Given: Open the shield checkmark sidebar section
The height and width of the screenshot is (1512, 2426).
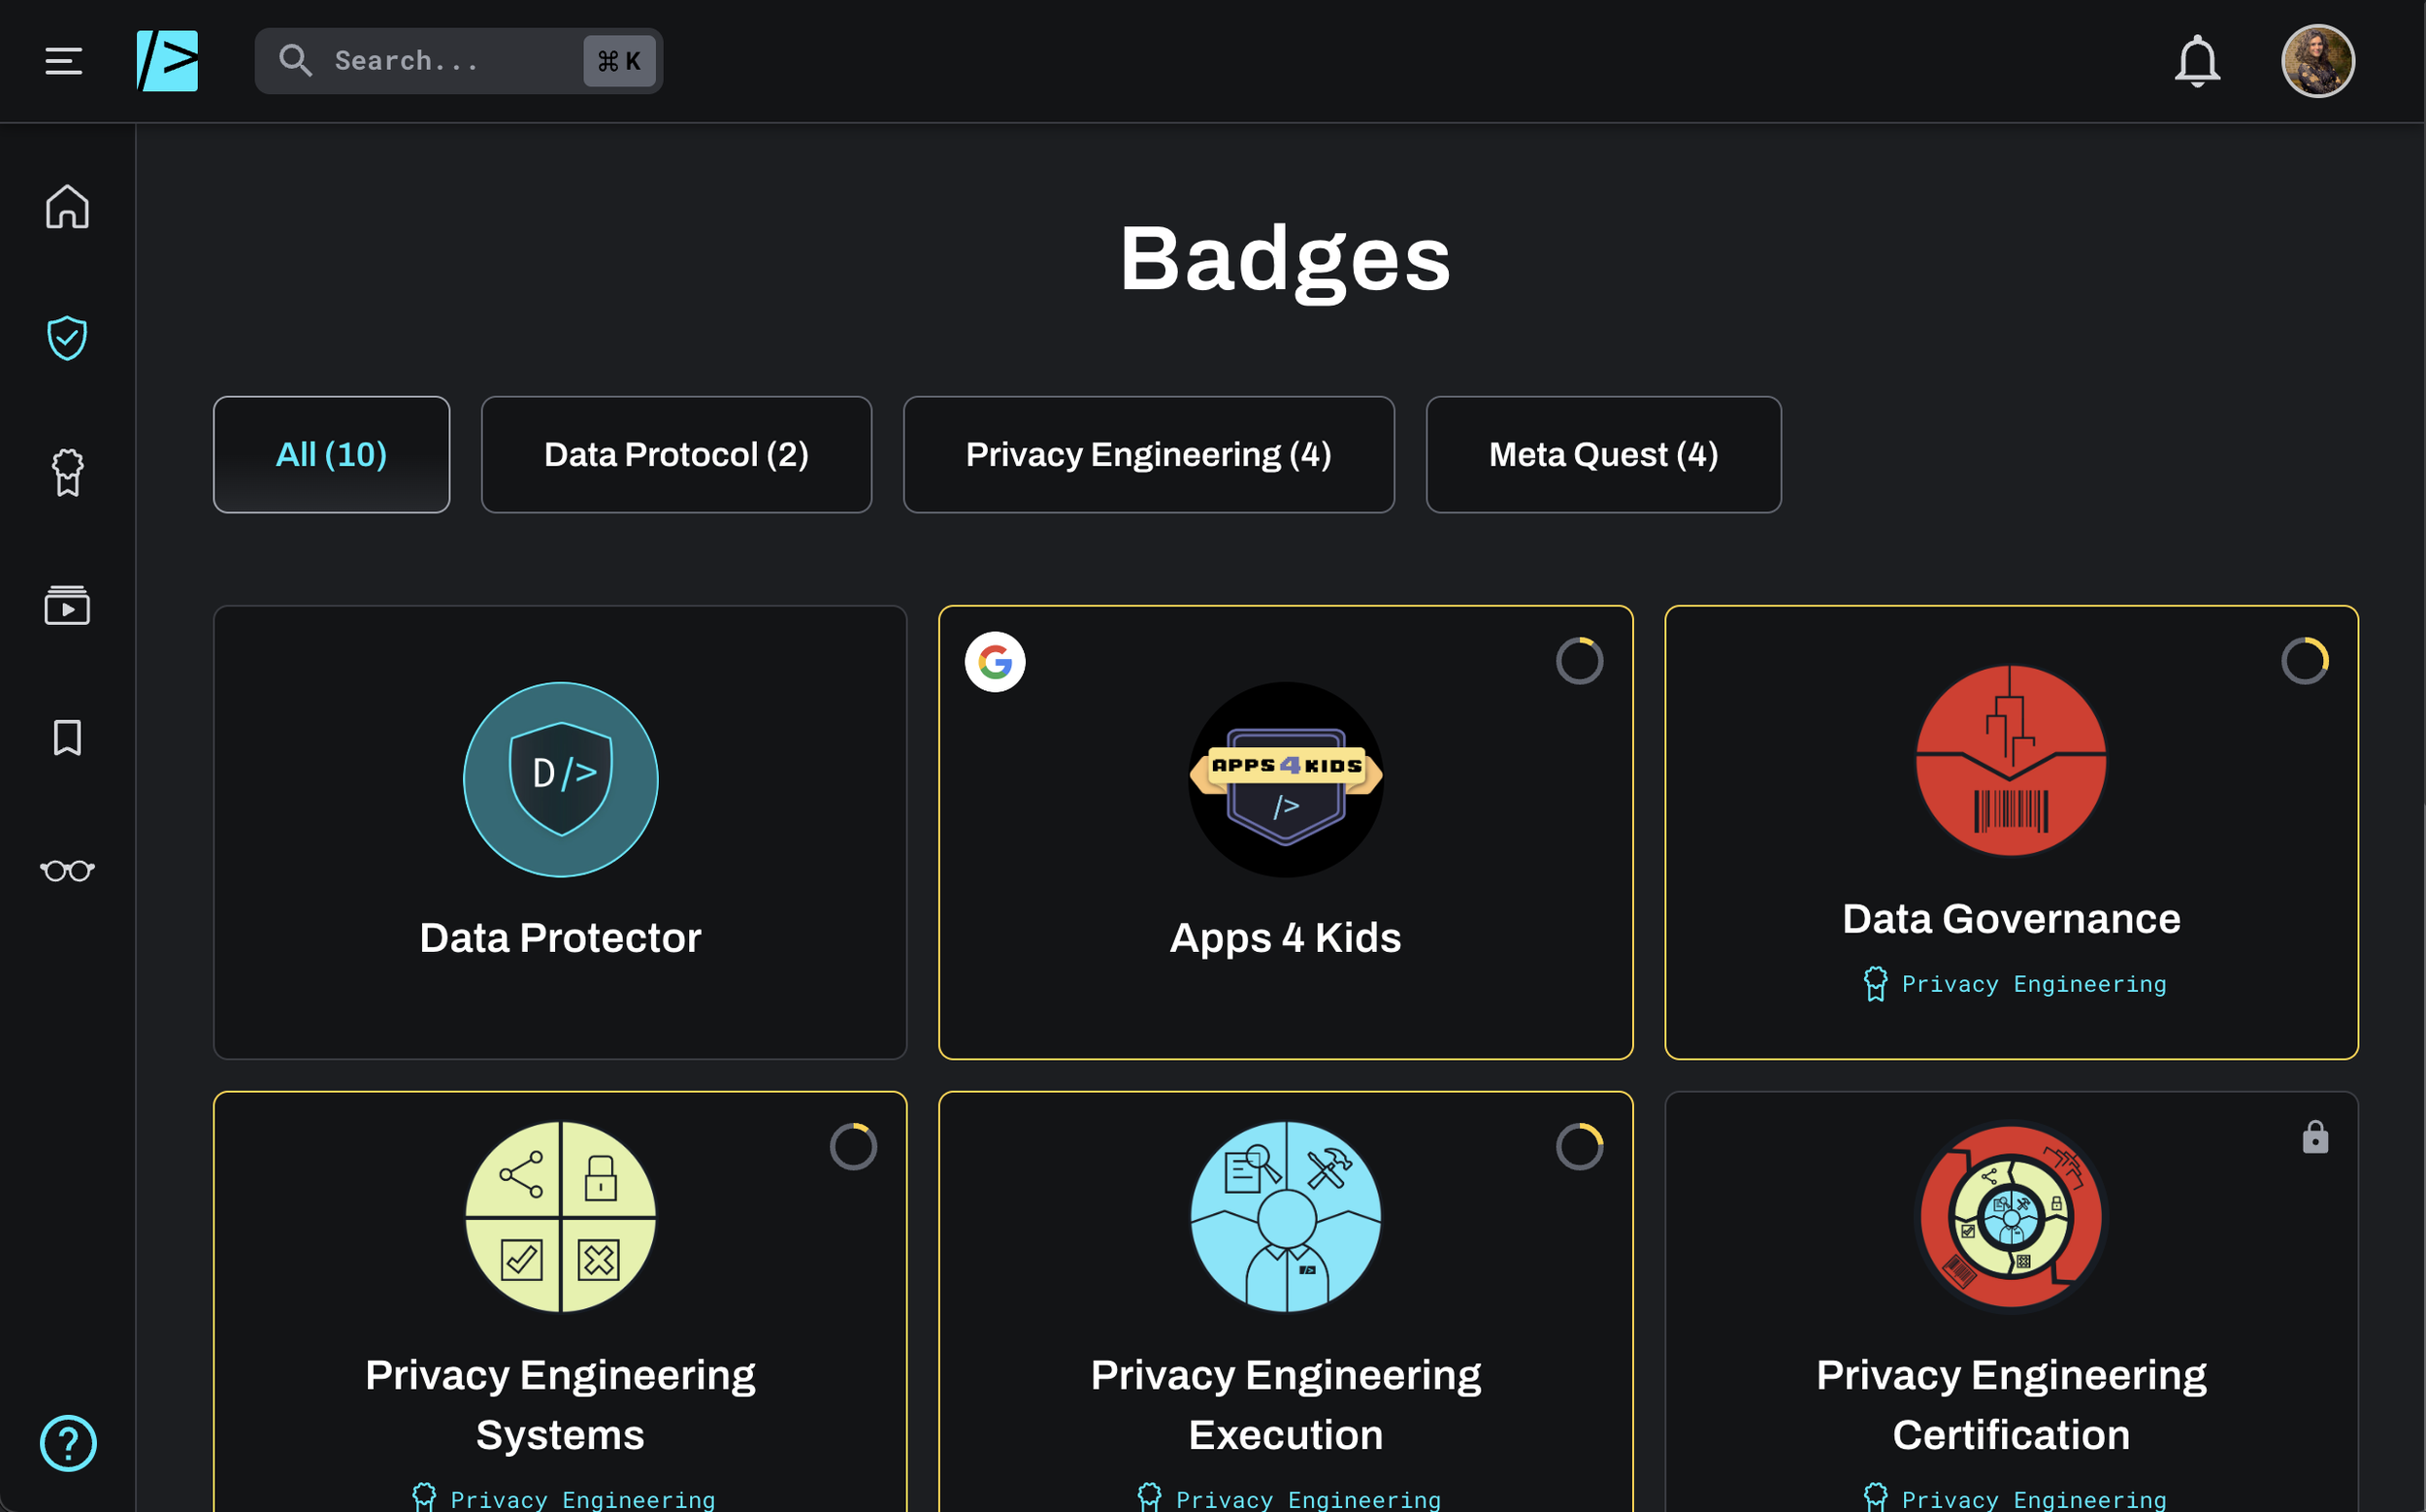Looking at the screenshot, I should click(67, 338).
